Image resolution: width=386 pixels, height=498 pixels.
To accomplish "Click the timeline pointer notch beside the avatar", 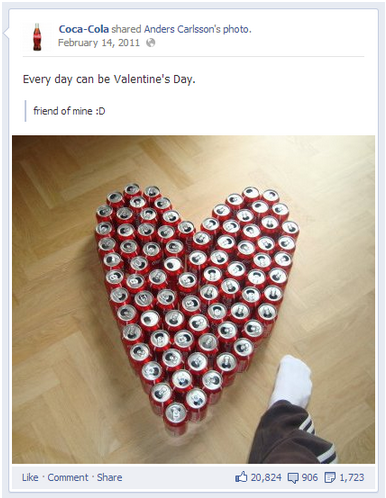I will (6, 33).
